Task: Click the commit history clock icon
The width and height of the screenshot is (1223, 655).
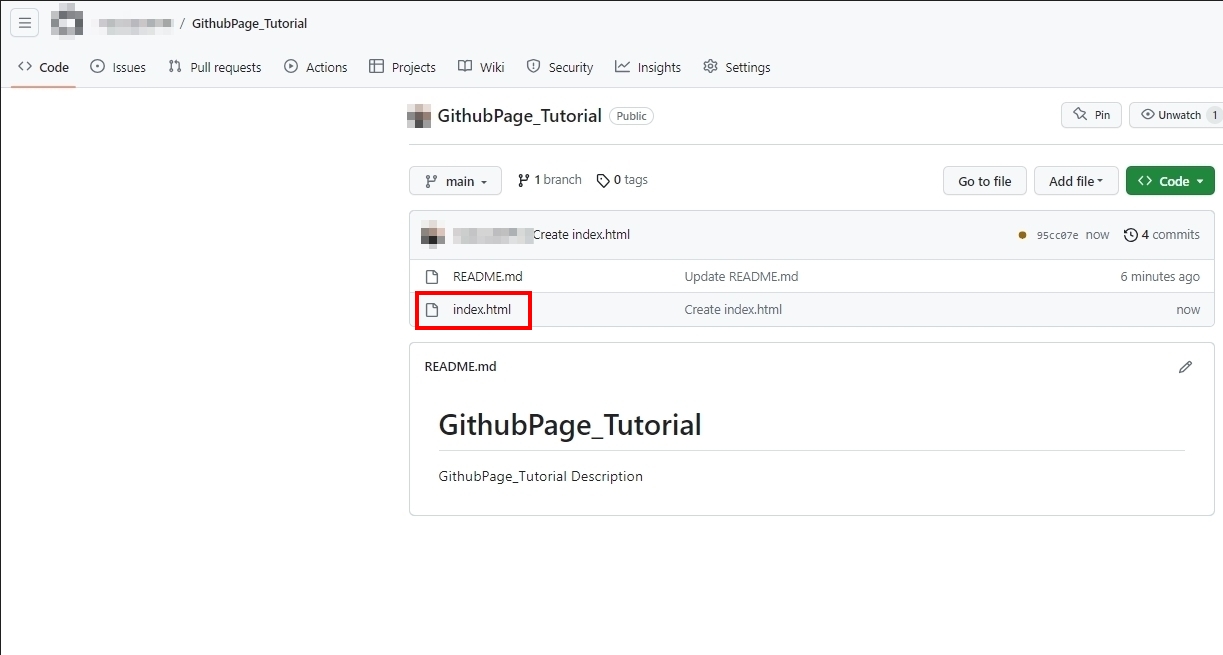Action: coord(1130,235)
